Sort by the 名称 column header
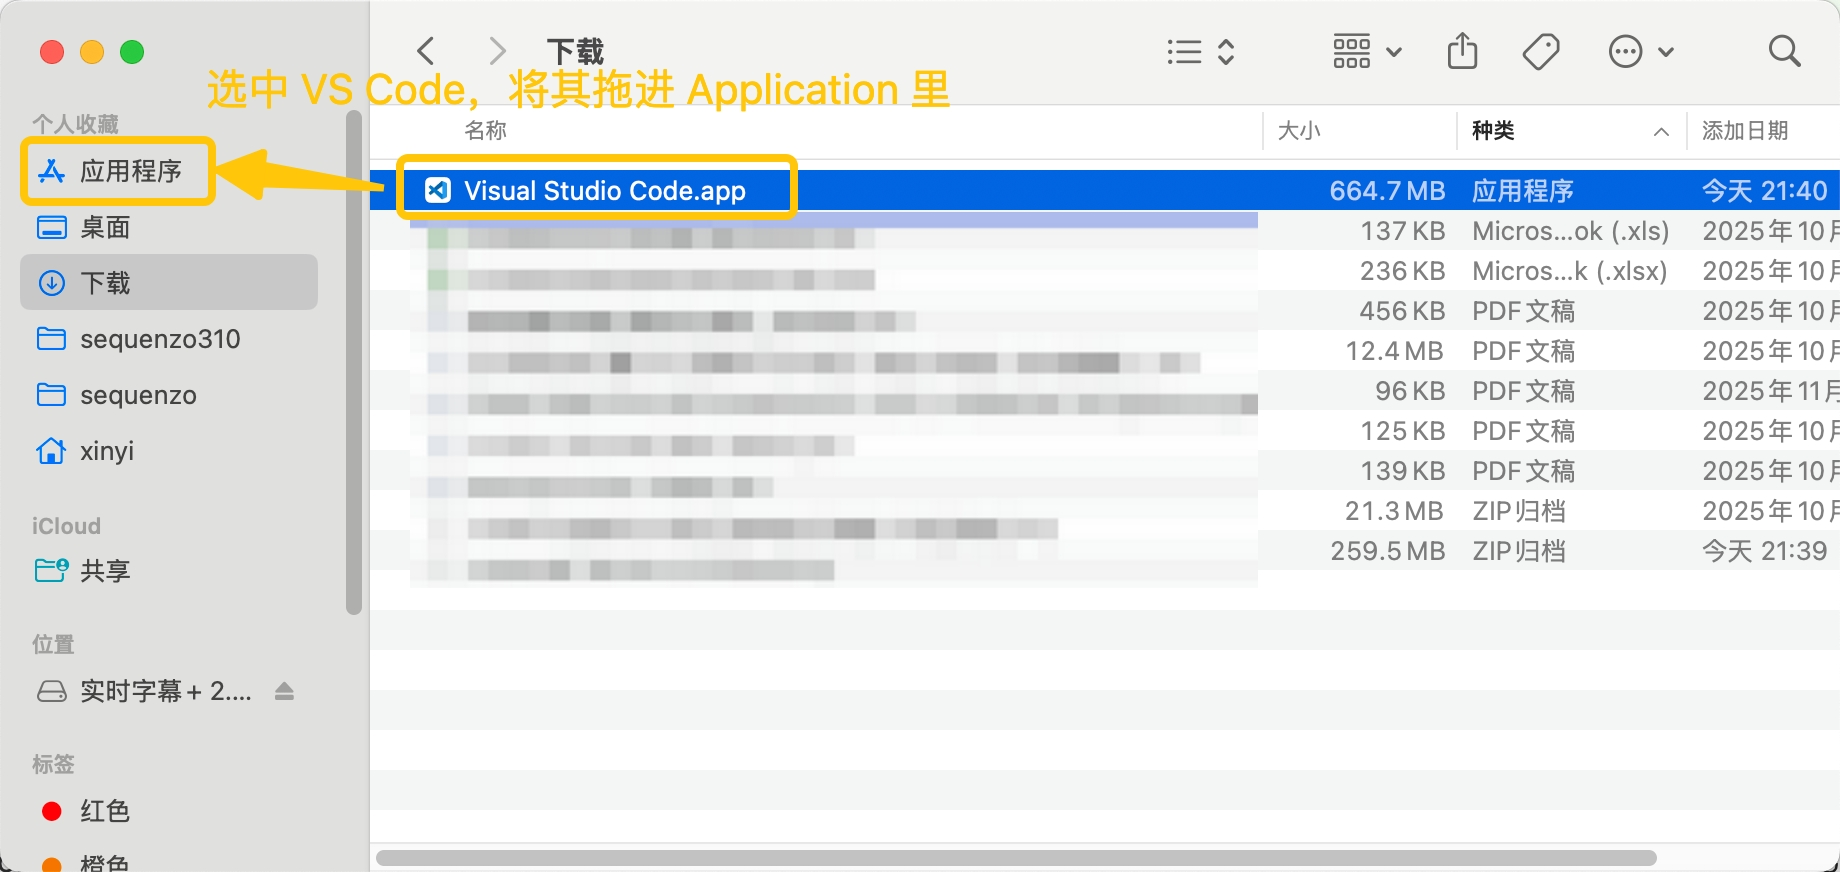The image size is (1840, 872). (x=486, y=131)
